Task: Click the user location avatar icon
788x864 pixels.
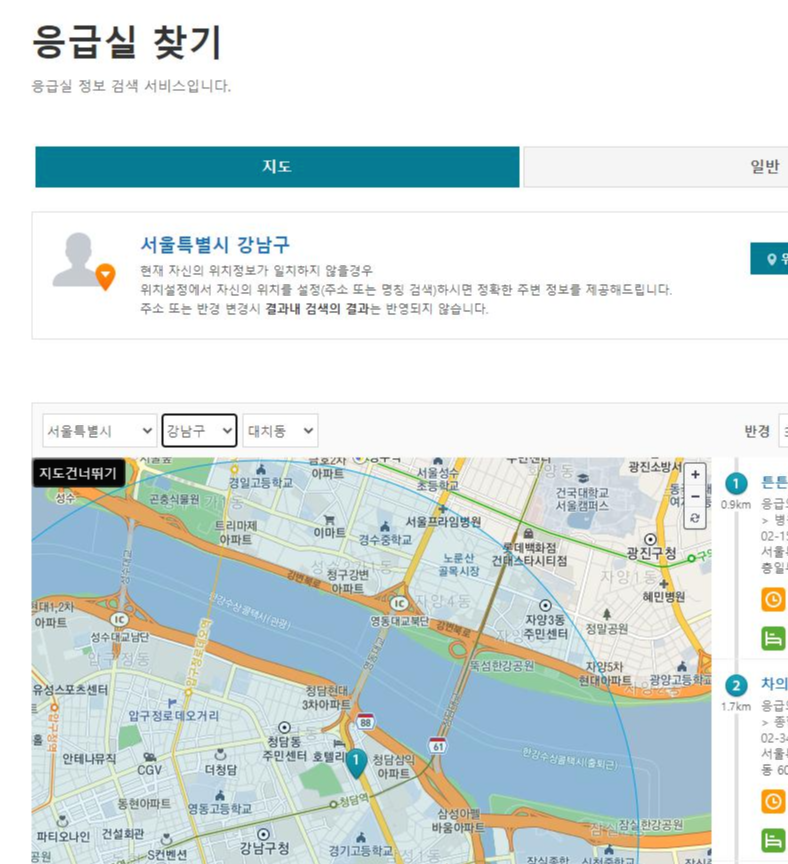Action: (84, 261)
